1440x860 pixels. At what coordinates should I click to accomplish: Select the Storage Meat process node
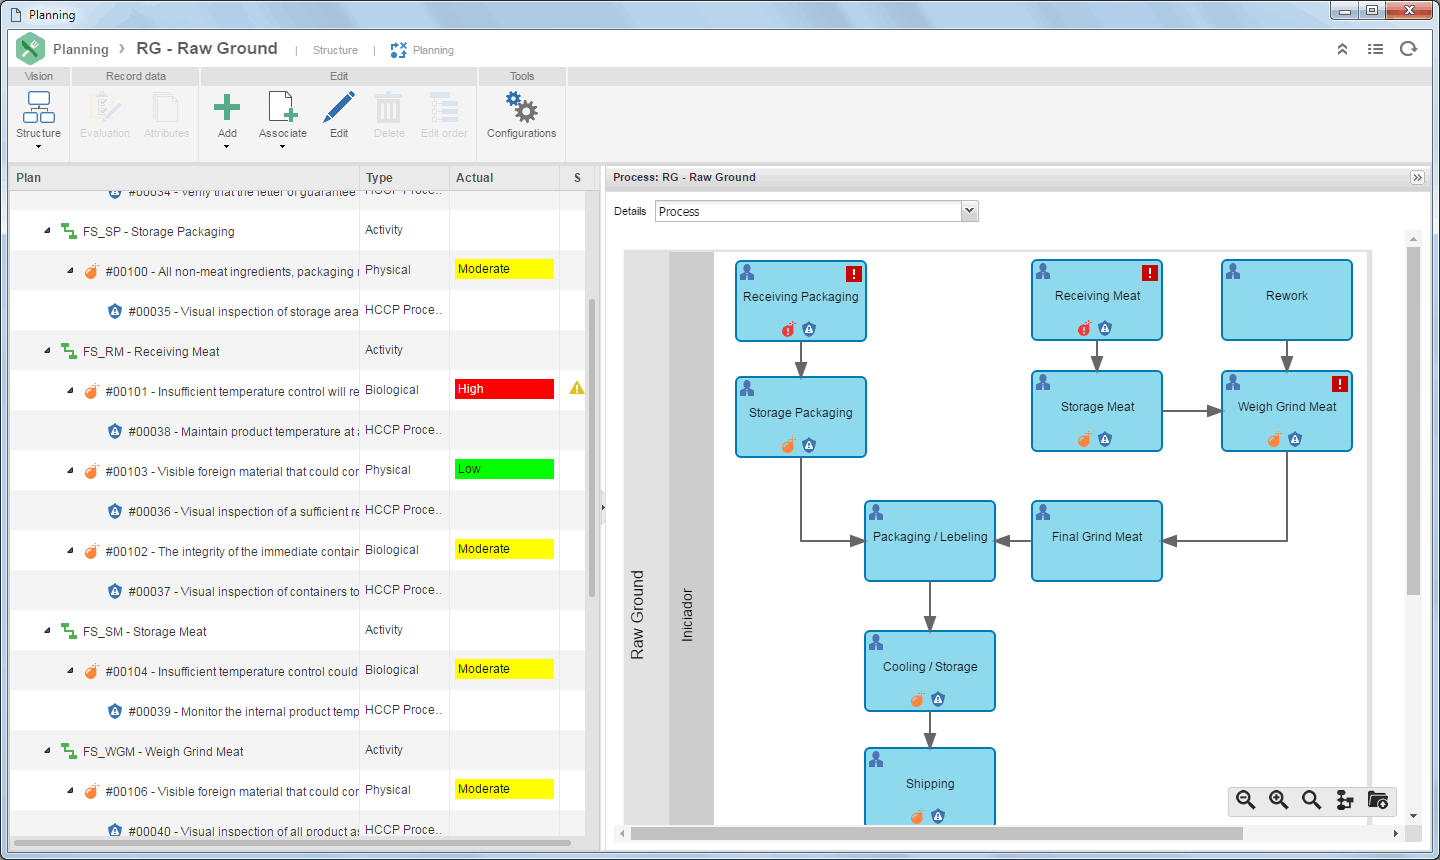1097,411
